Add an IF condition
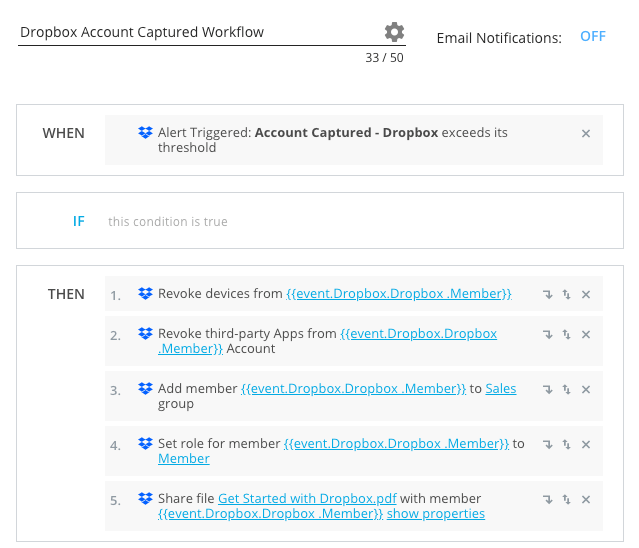 tap(79, 221)
